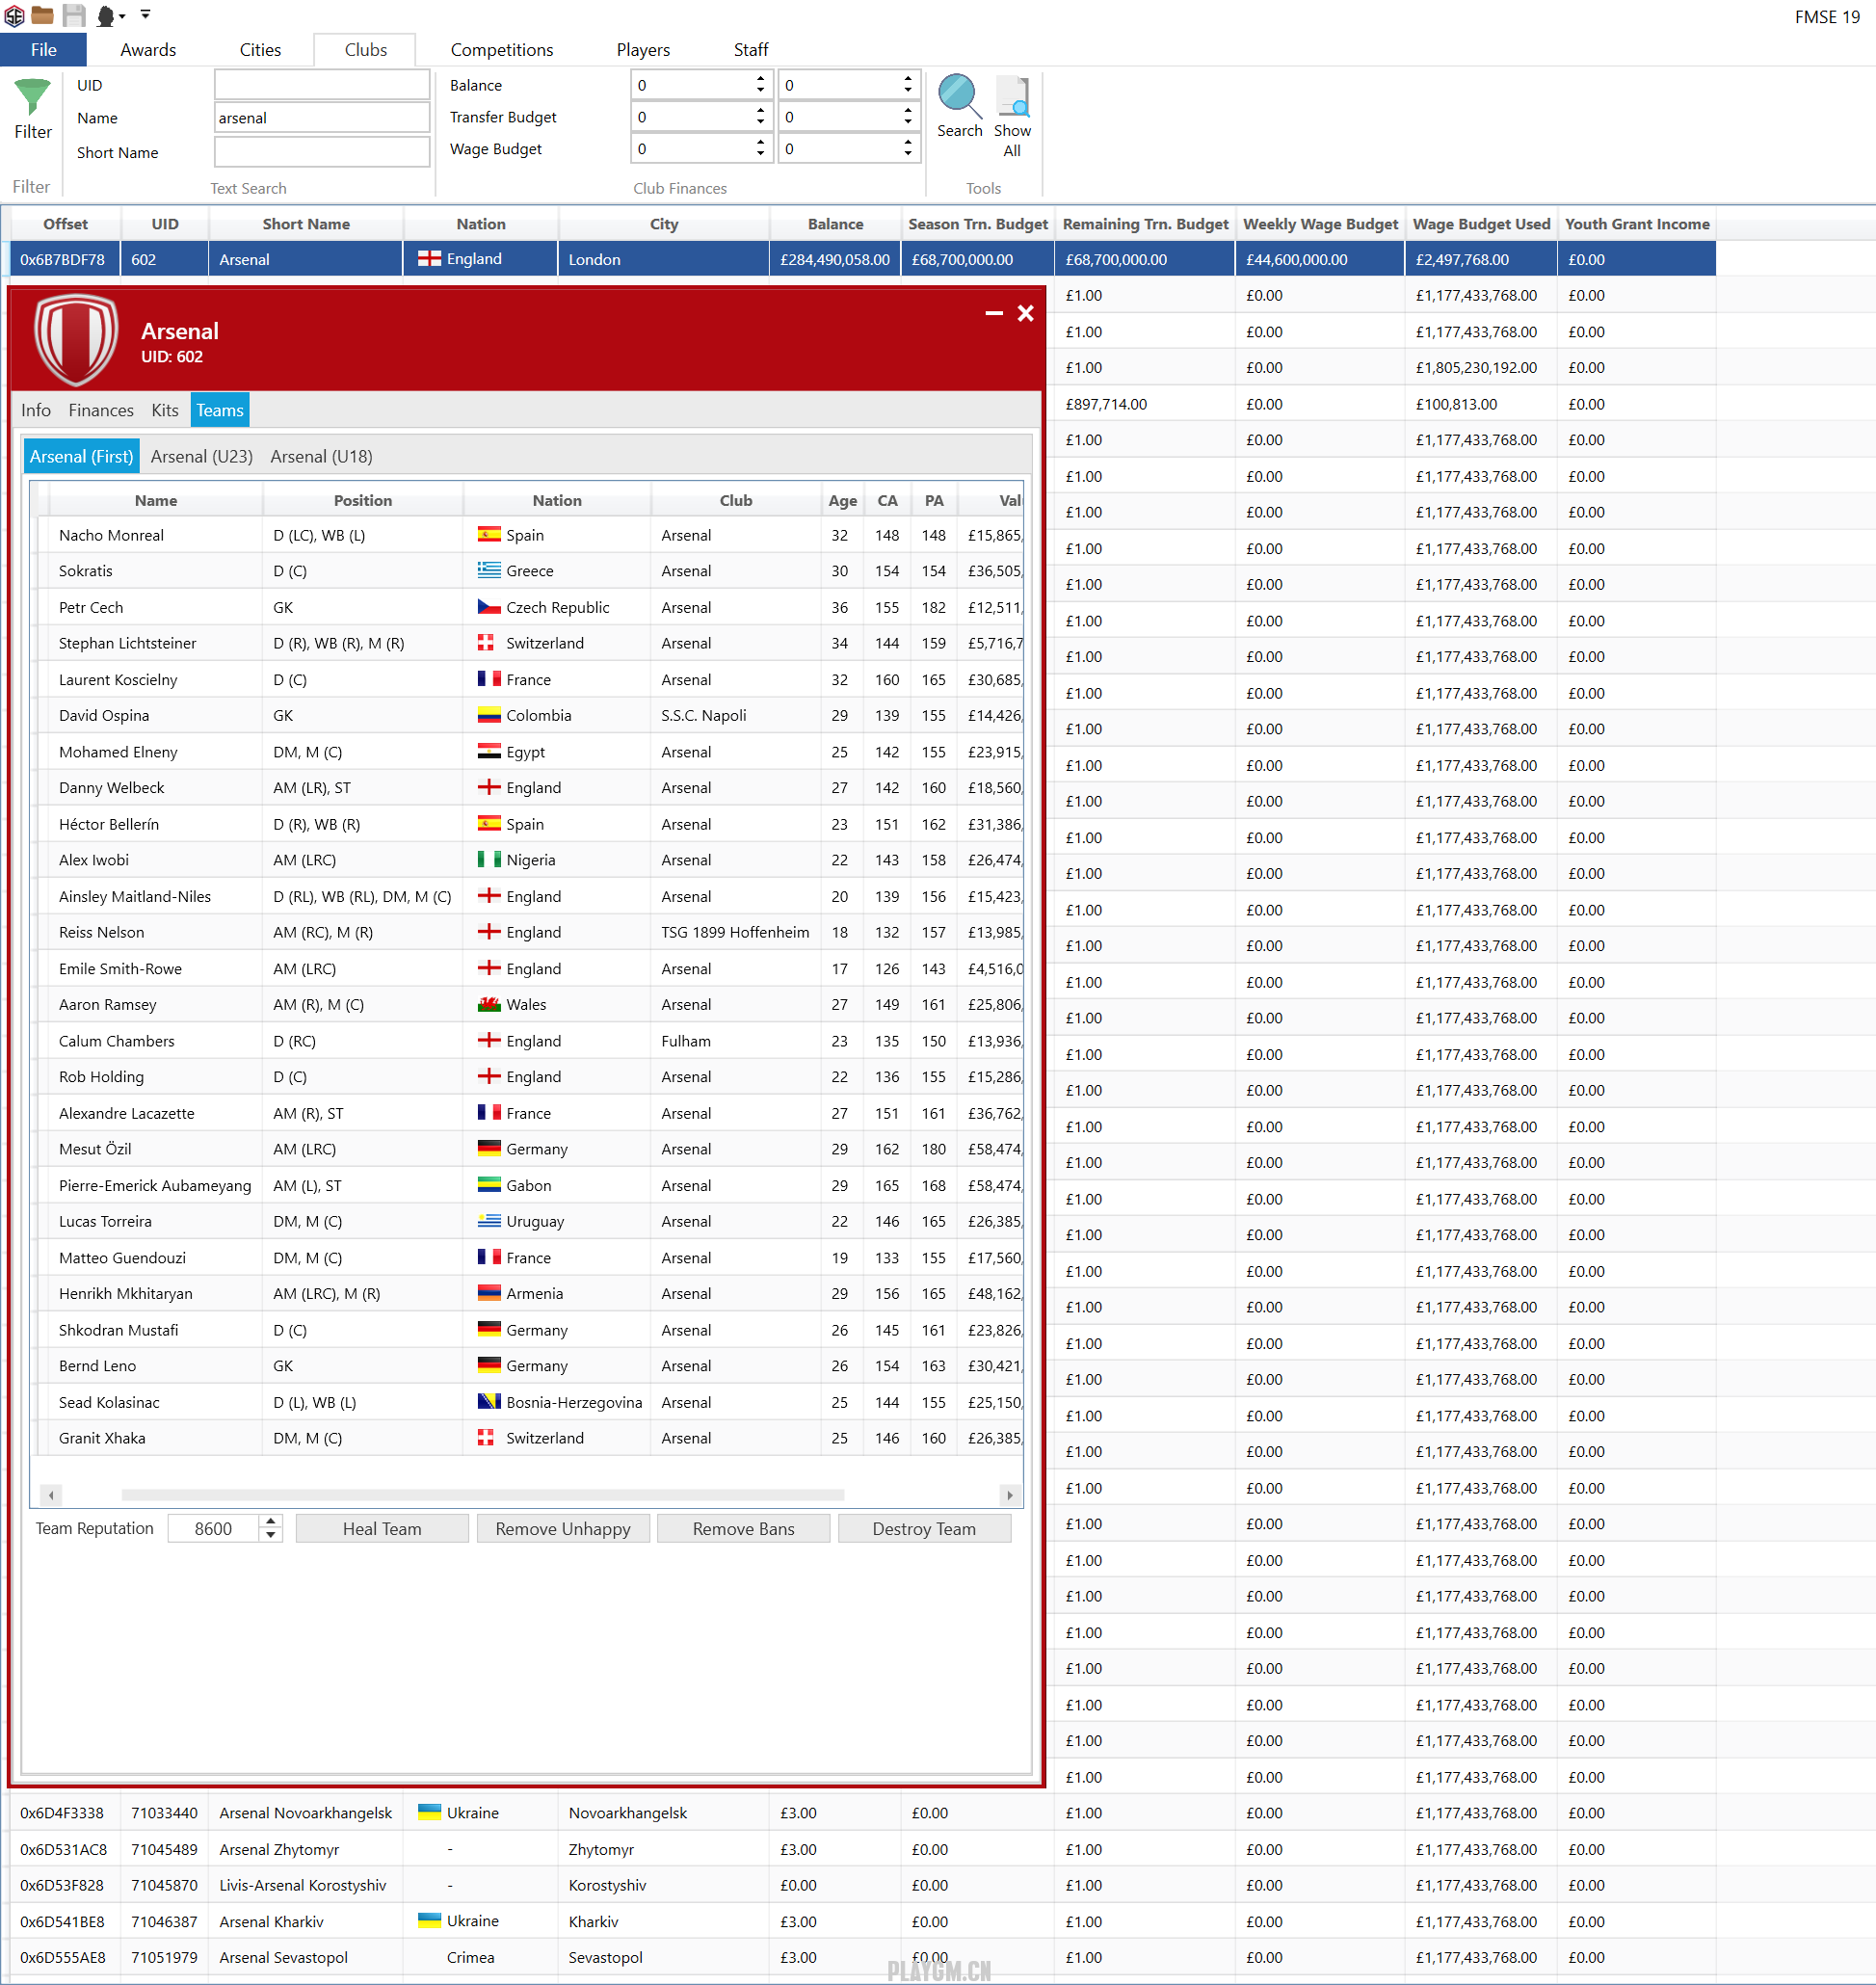Increase the Team Reputation value
The height and width of the screenshot is (1985, 1876).
point(270,1521)
